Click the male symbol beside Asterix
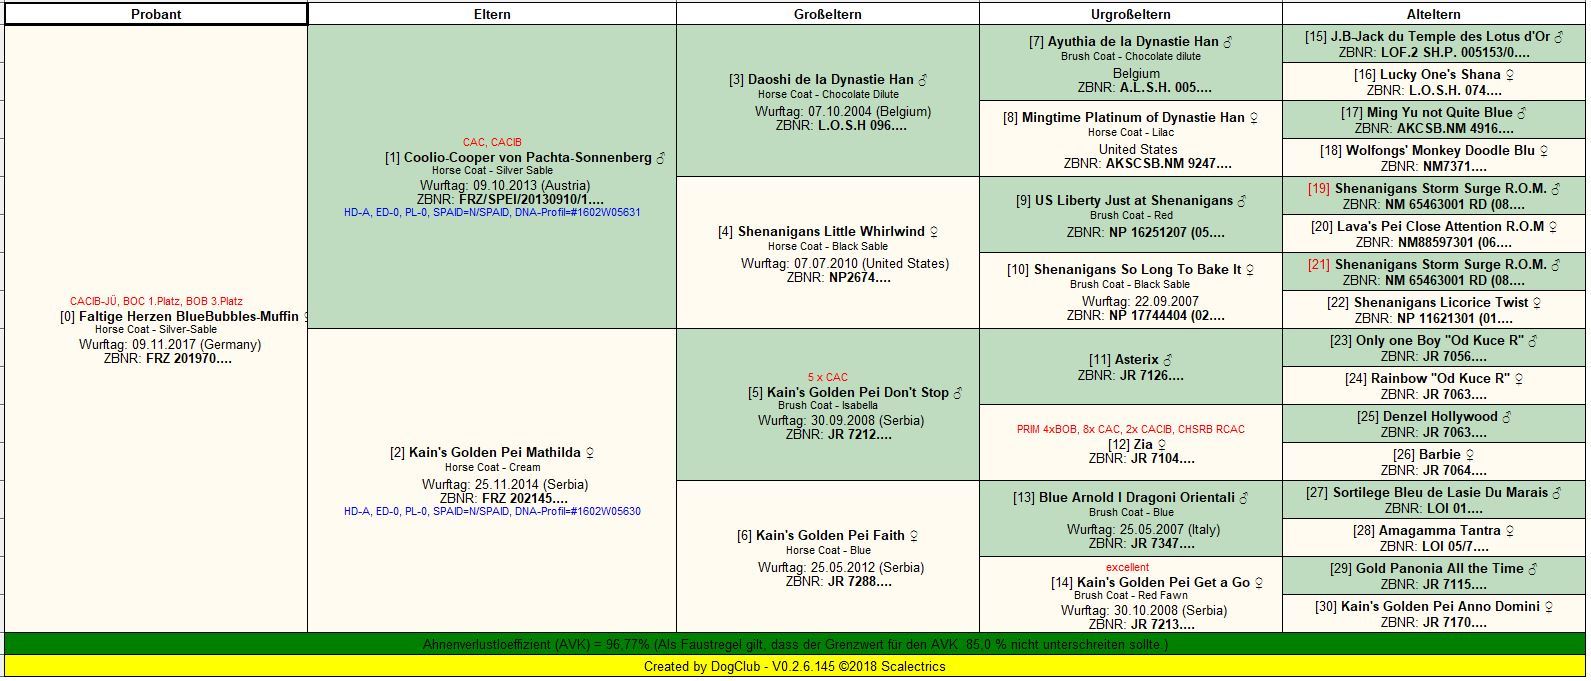Screen dimensions: 1591x681 pyautogui.click(x=1168, y=360)
